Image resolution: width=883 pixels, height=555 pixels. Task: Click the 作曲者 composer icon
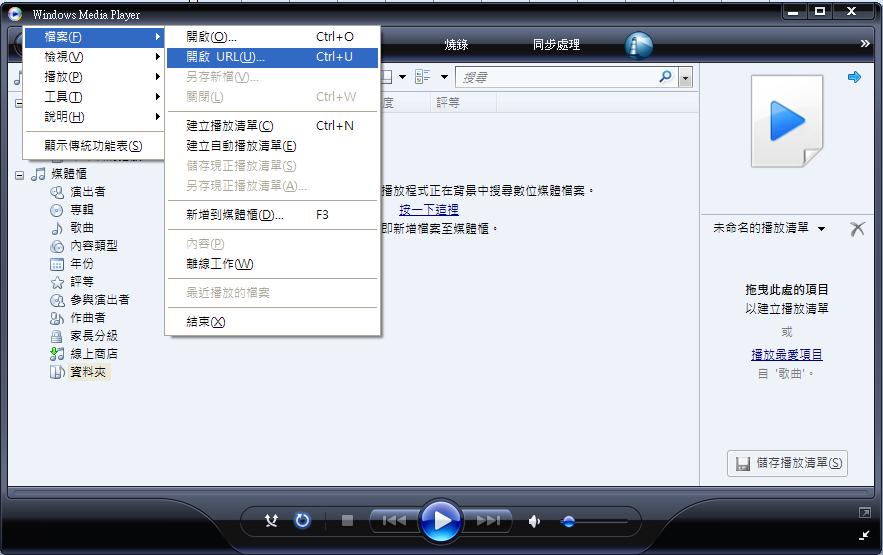tap(57, 318)
